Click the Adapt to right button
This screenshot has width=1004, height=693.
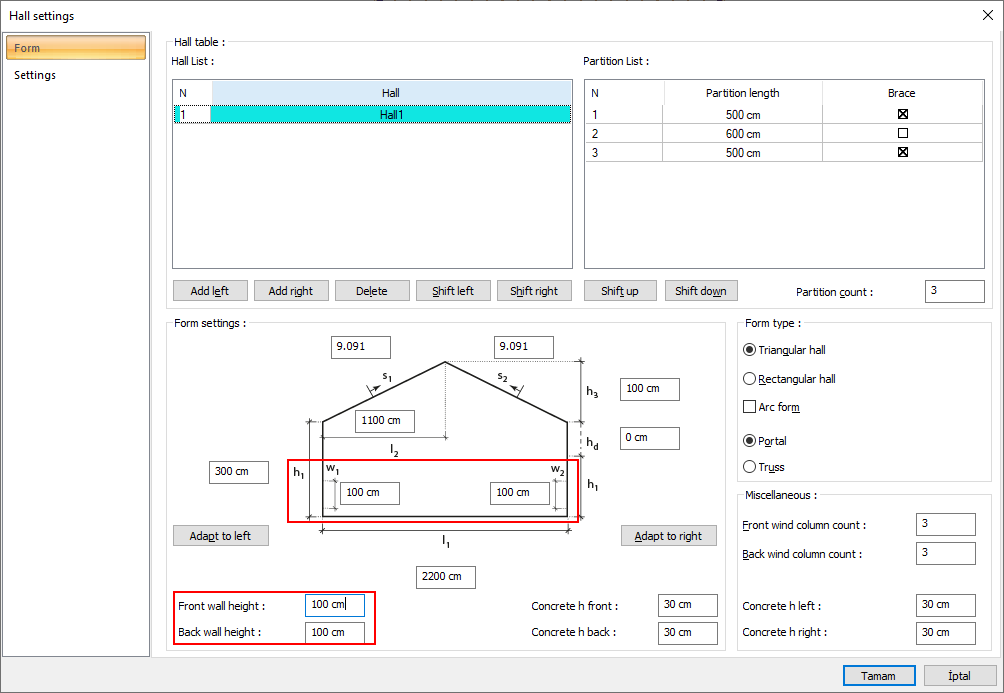coord(668,536)
